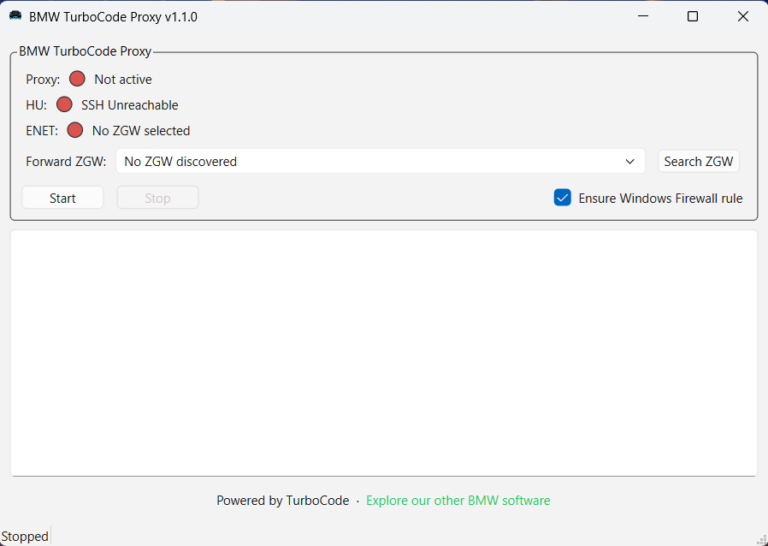Click the 'Stopped' status bar text
768x546 pixels.
pos(24,537)
